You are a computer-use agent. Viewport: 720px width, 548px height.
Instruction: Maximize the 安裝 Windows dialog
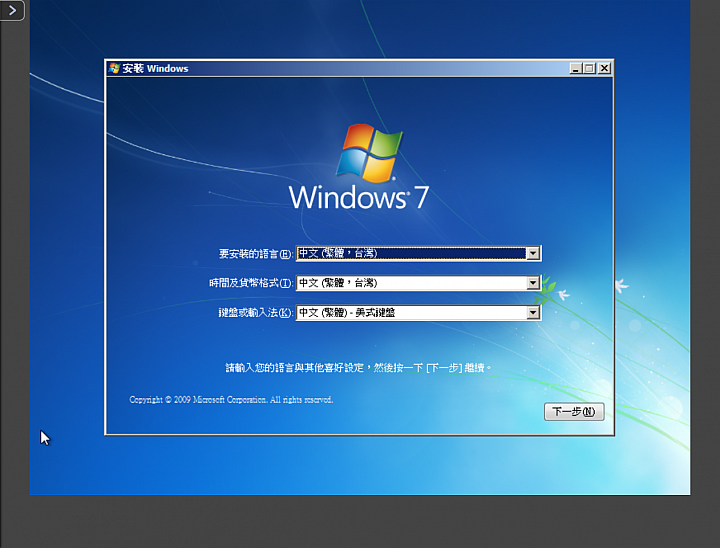(x=589, y=68)
